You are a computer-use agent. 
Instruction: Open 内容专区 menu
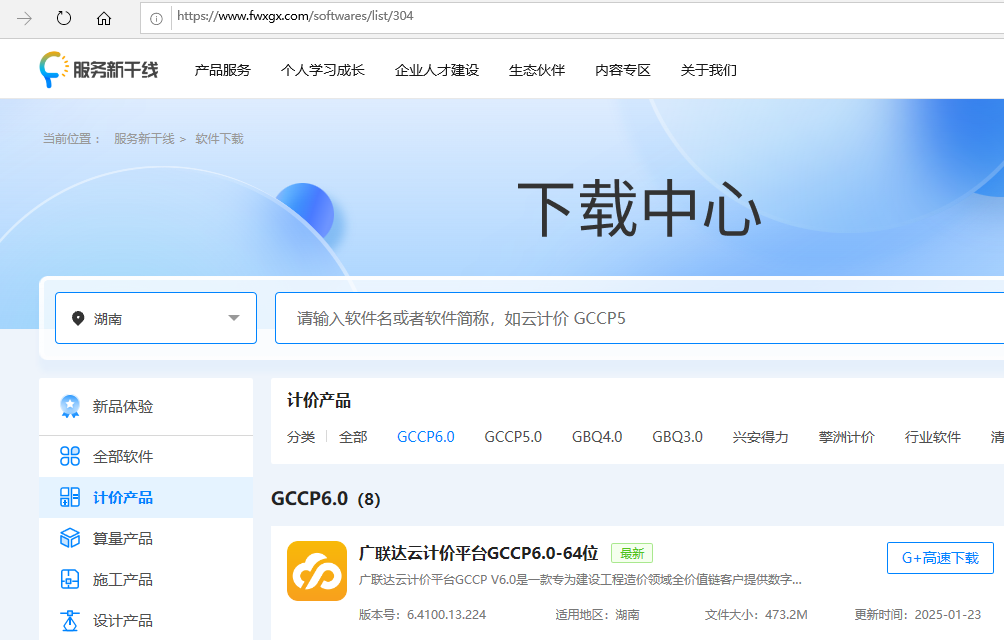(x=622, y=70)
